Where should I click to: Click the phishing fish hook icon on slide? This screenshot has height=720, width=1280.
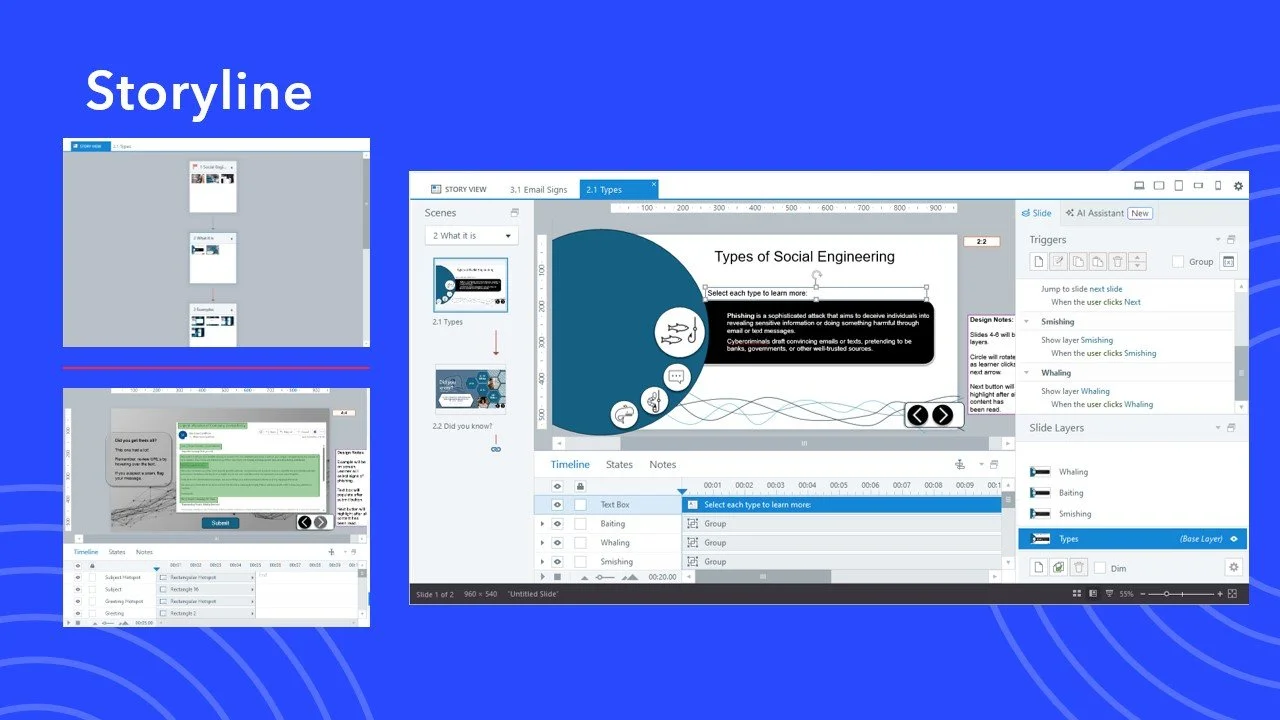680,332
